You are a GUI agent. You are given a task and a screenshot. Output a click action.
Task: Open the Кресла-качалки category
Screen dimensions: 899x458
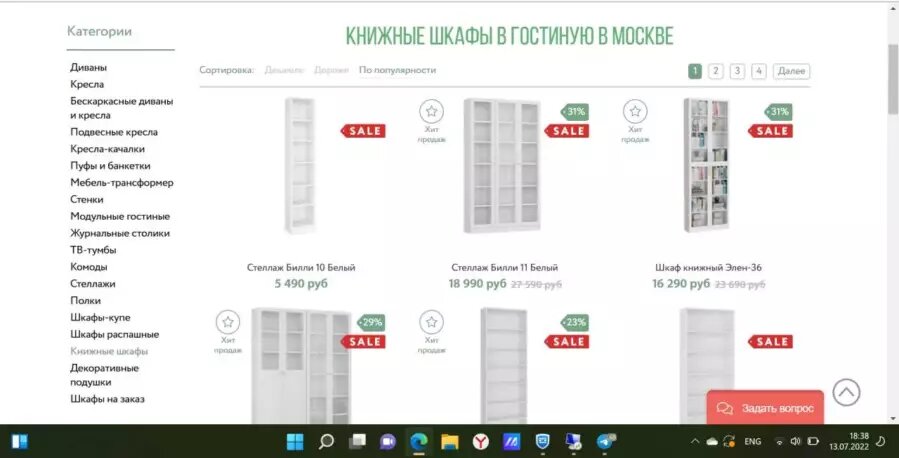107,149
